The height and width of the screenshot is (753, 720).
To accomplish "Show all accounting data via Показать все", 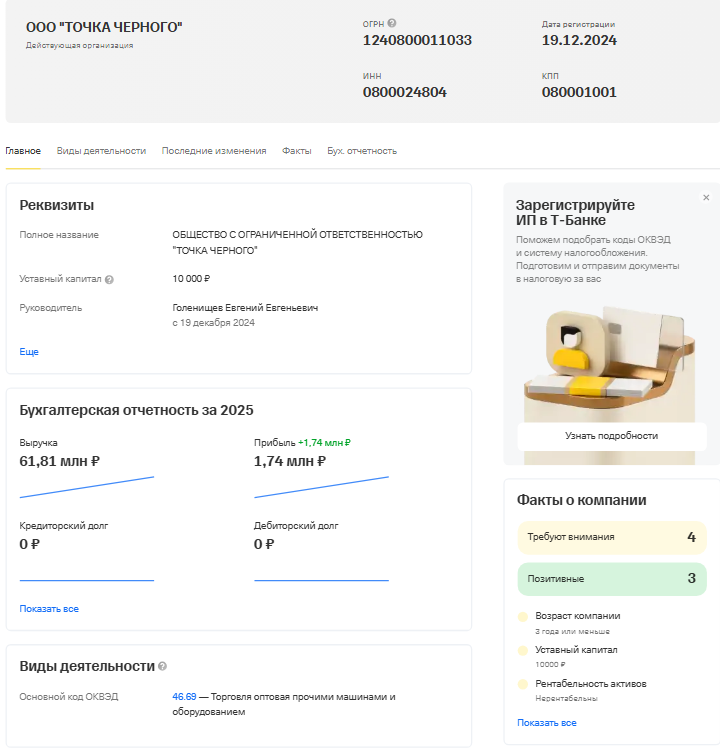I will [49, 609].
